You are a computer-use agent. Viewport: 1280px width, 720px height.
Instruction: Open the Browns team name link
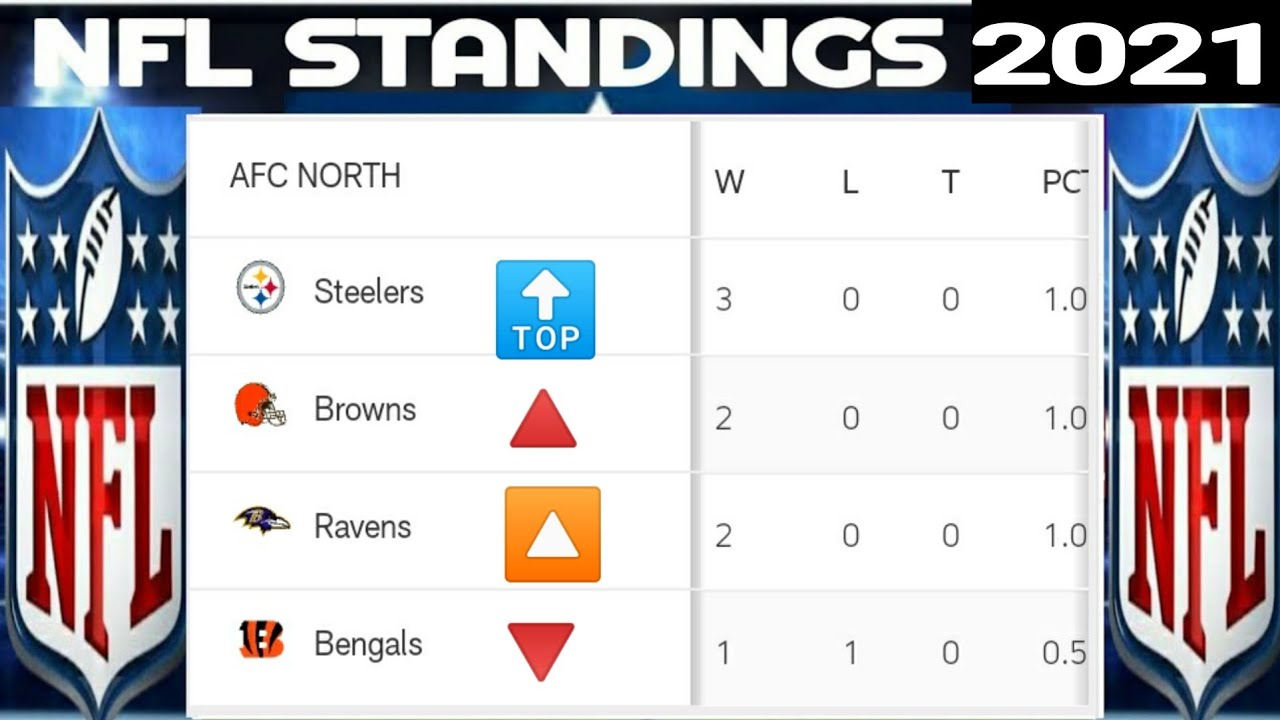365,409
